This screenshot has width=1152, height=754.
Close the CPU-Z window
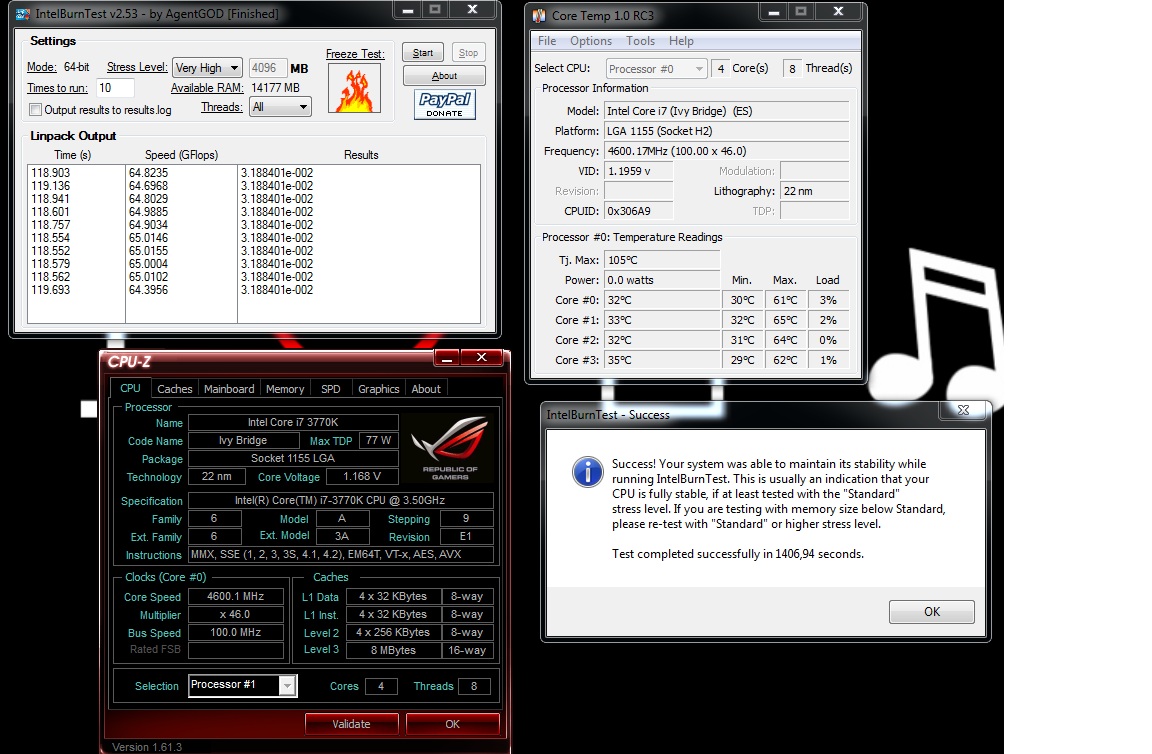pyautogui.click(x=482, y=358)
